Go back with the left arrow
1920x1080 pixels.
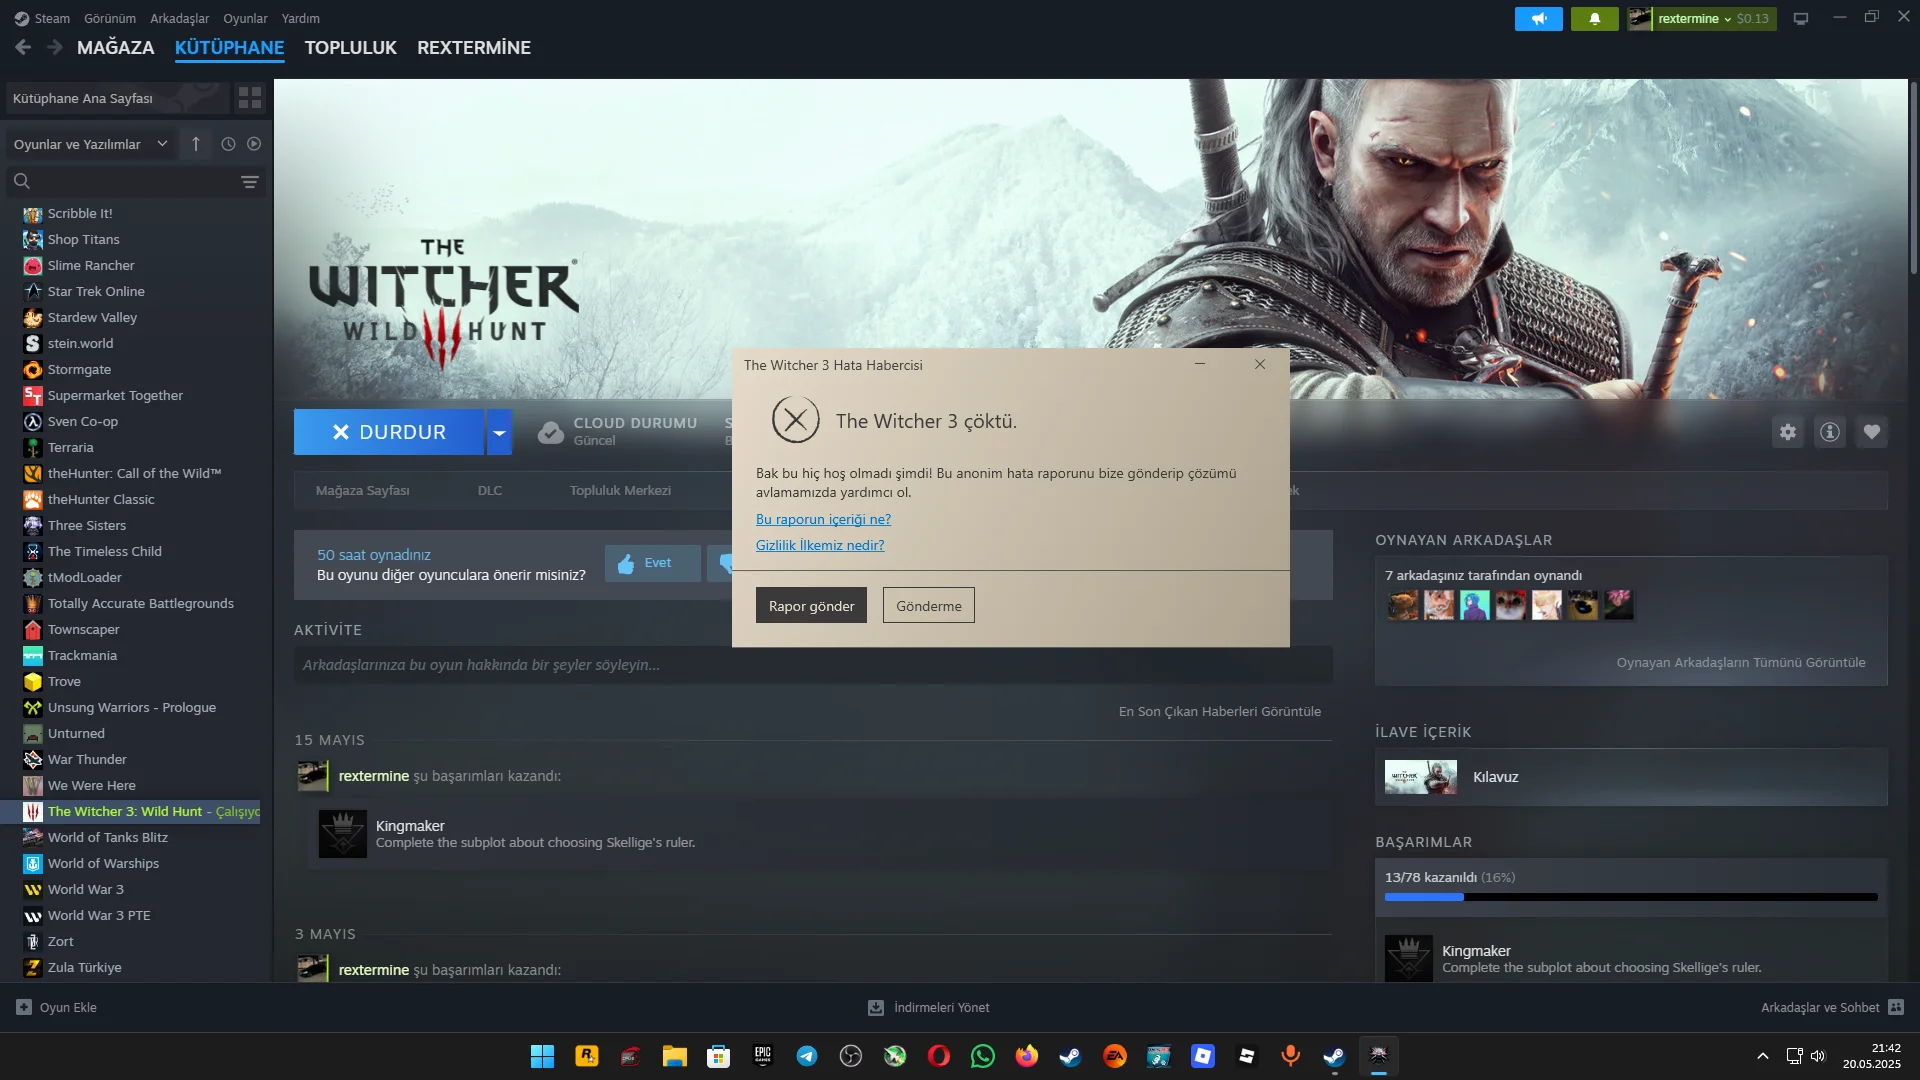[23, 47]
